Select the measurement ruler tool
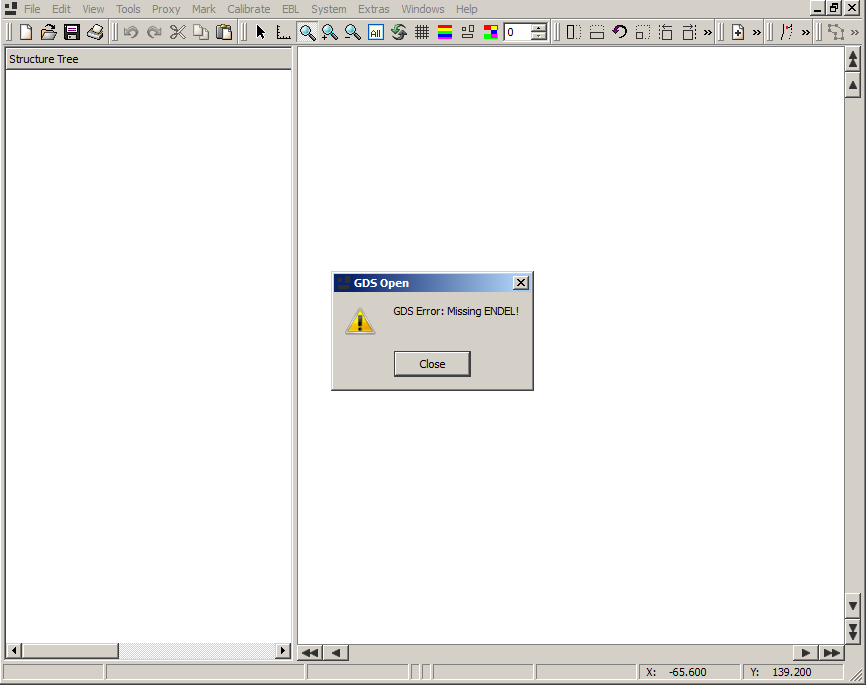Viewport: 866px width, 685px height. tap(283, 31)
